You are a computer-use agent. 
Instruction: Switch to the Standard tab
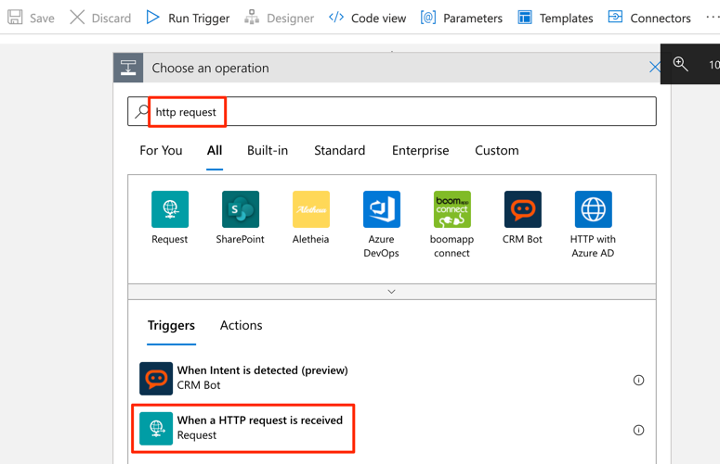340,151
